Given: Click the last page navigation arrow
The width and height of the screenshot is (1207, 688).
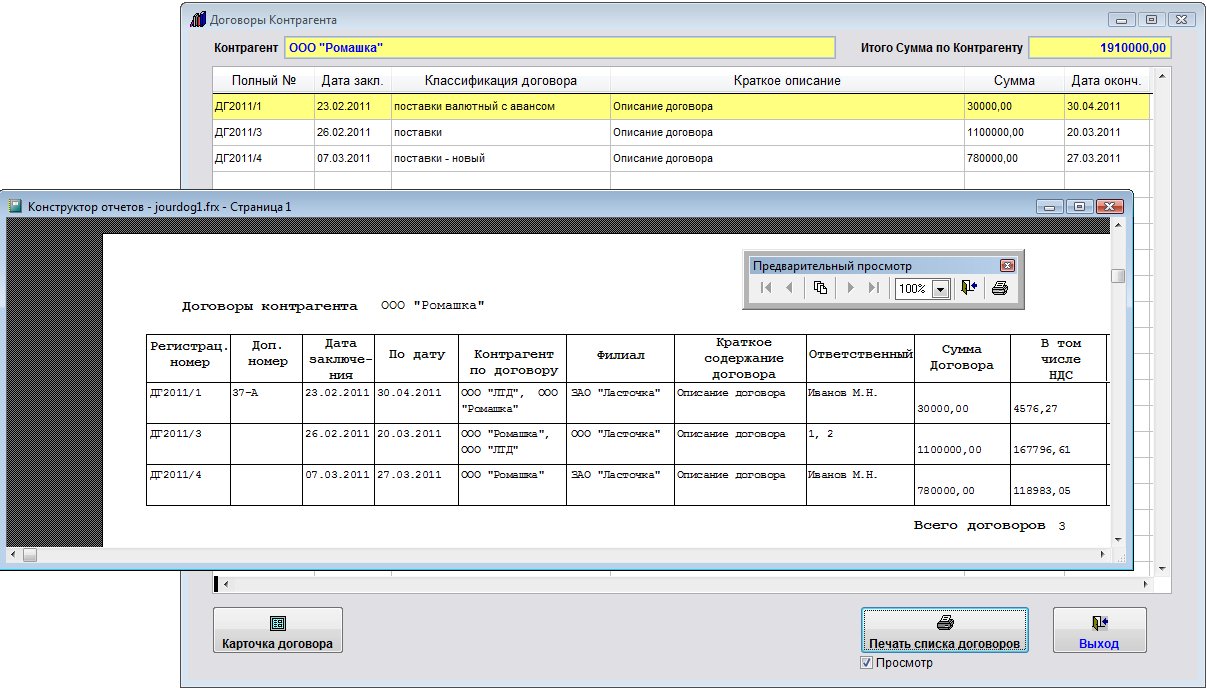Looking at the screenshot, I should (873, 288).
